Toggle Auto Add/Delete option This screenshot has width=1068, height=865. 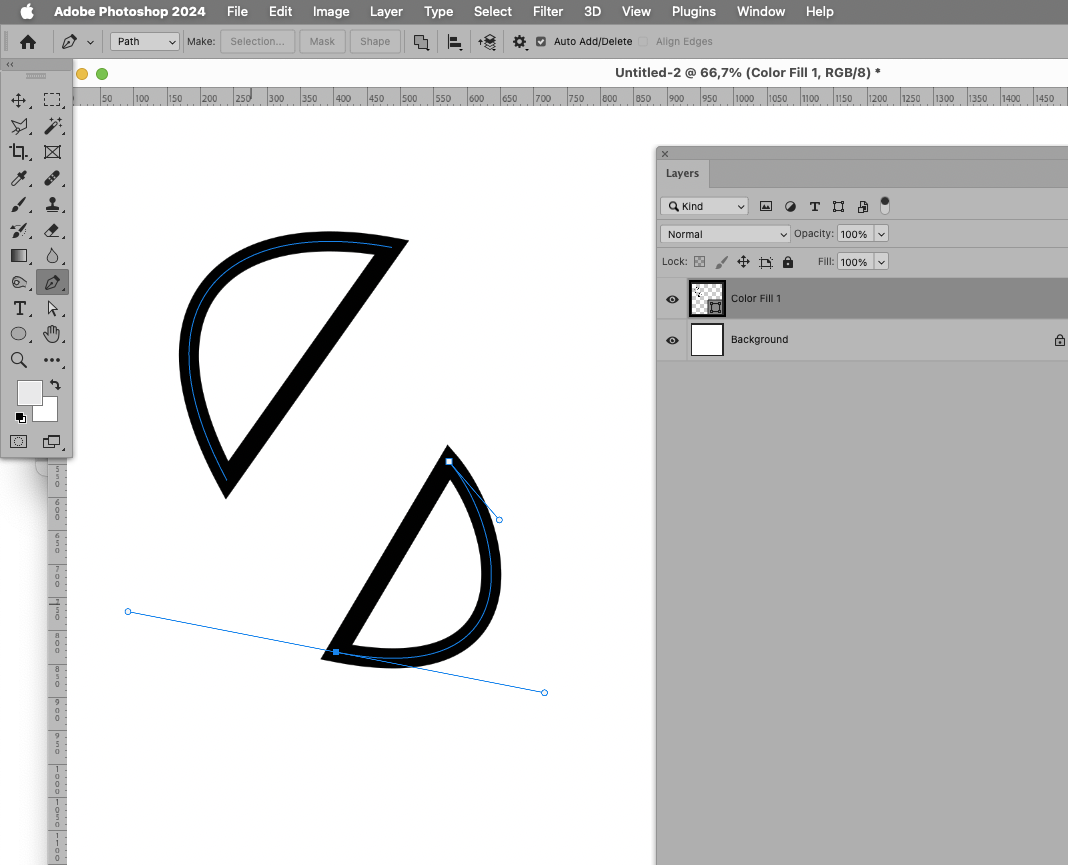click(x=540, y=41)
